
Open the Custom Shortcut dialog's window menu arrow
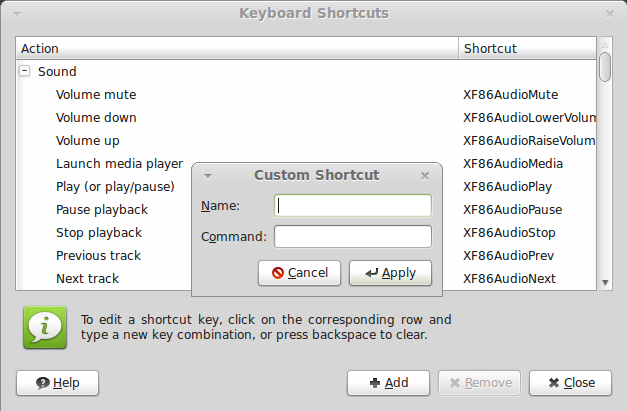coord(208,176)
